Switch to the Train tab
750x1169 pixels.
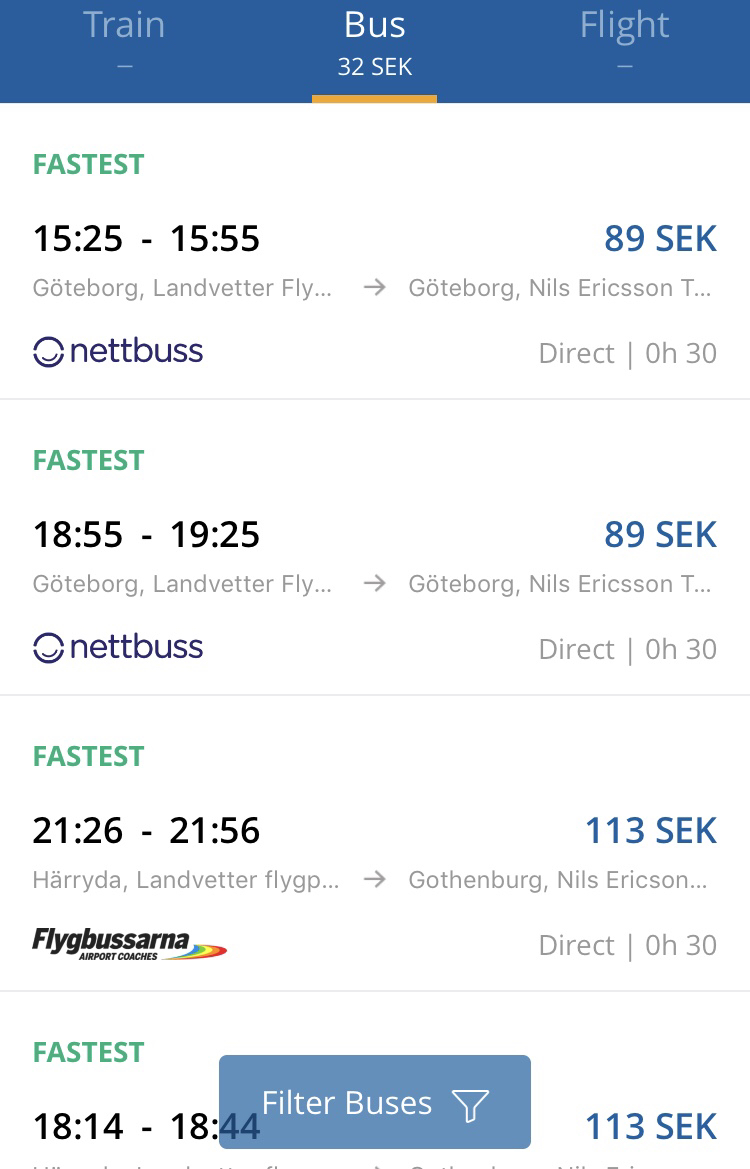point(124,40)
